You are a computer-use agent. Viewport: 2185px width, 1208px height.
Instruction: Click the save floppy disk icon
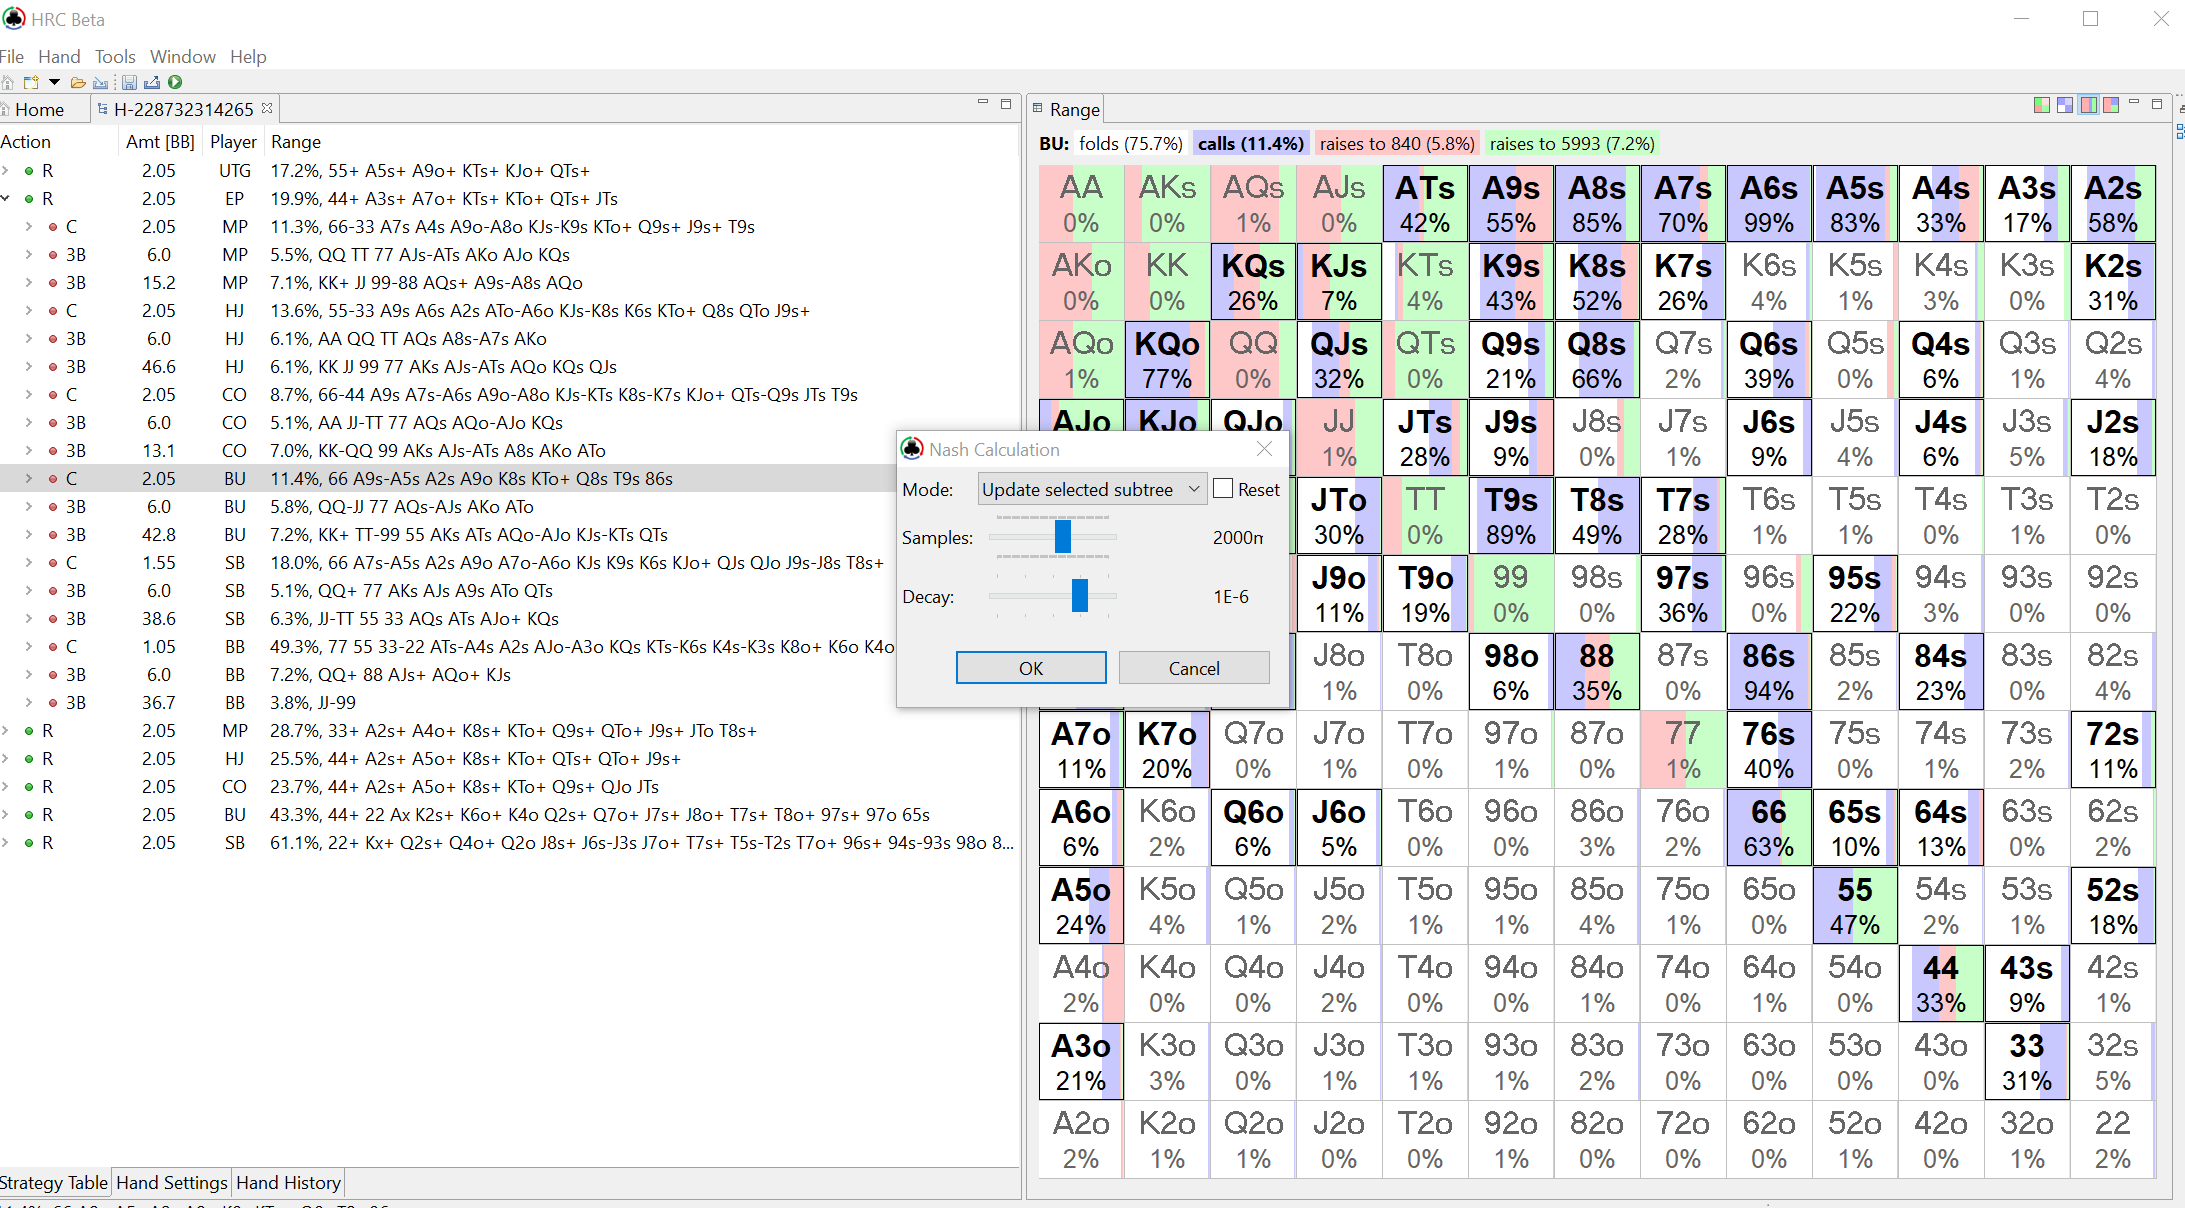(x=129, y=82)
